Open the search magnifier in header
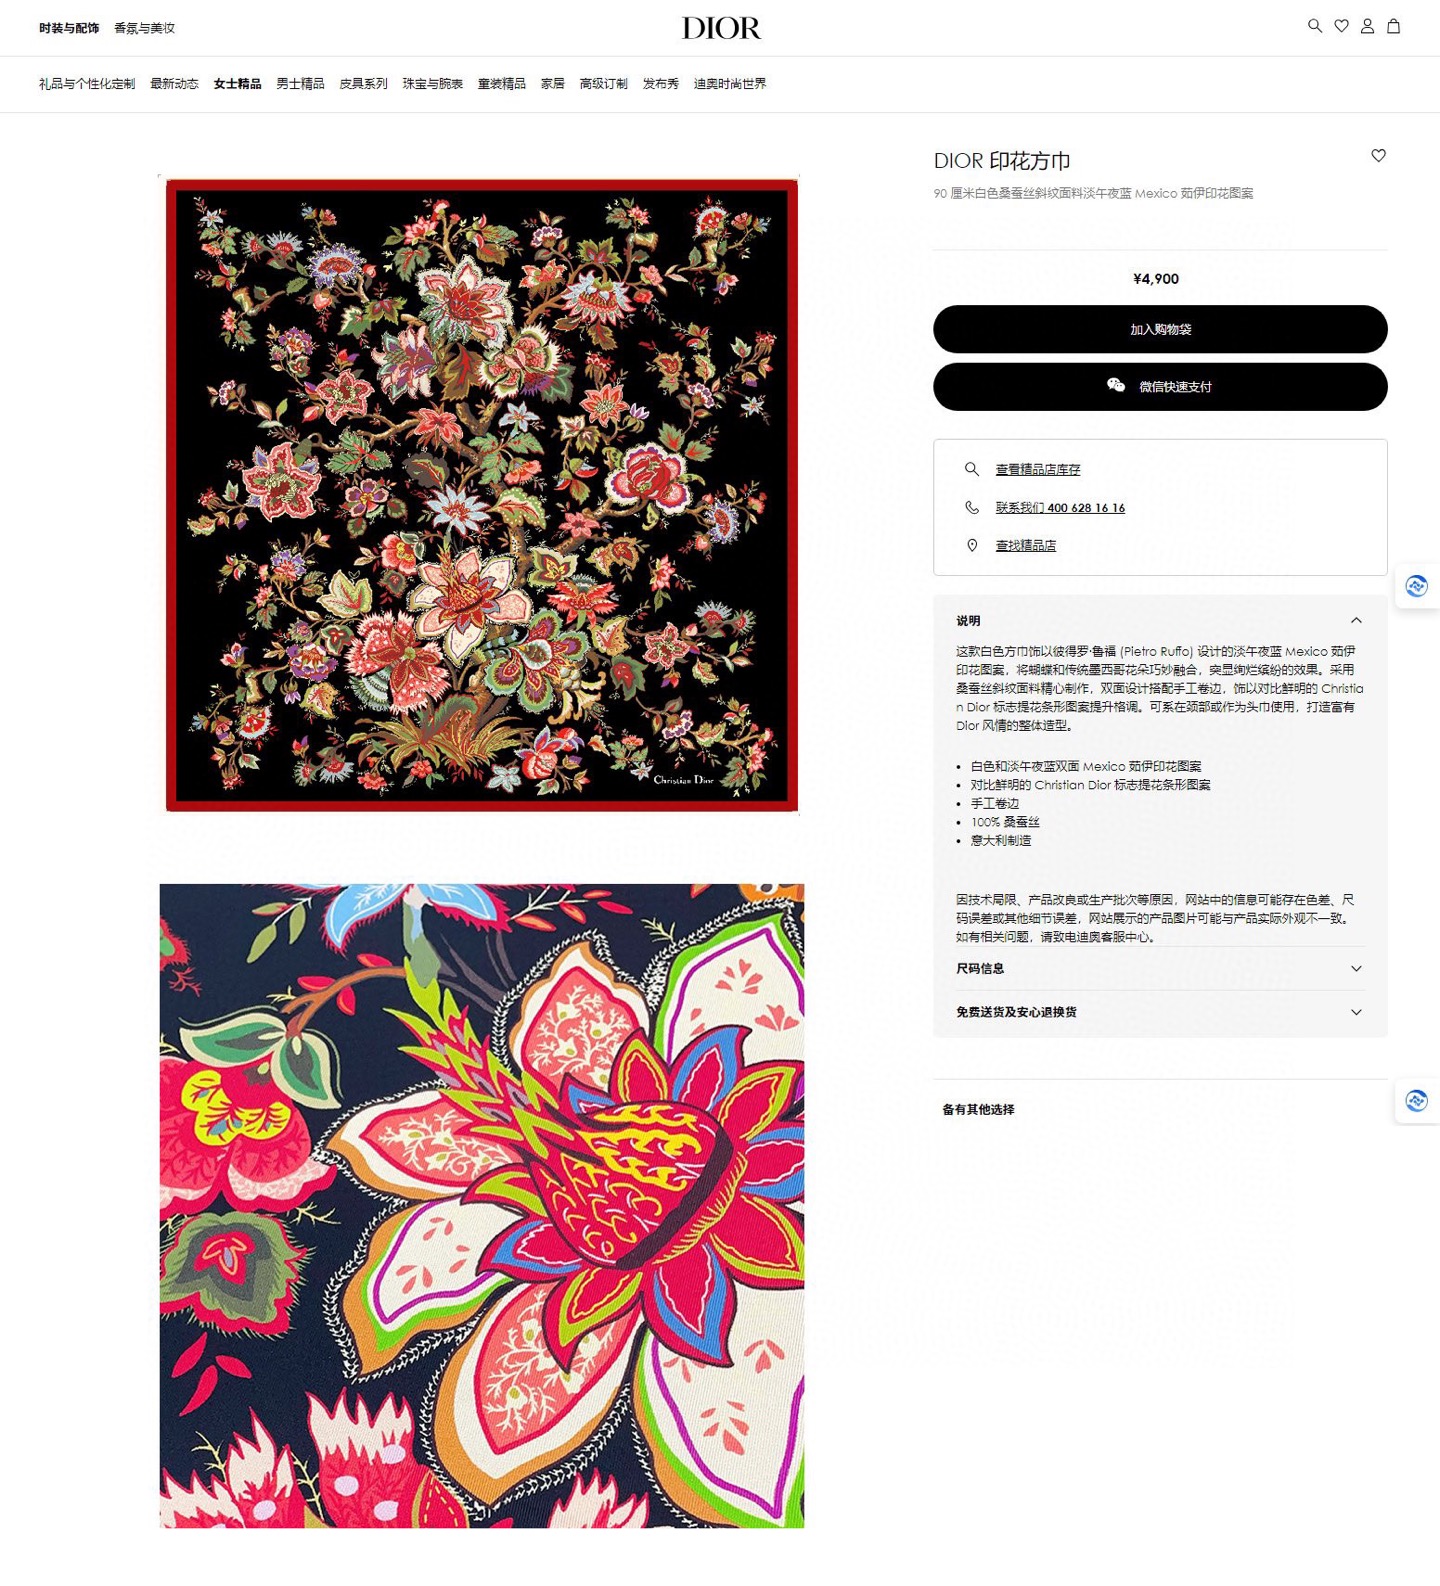The height and width of the screenshot is (1586, 1440). (1315, 26)
